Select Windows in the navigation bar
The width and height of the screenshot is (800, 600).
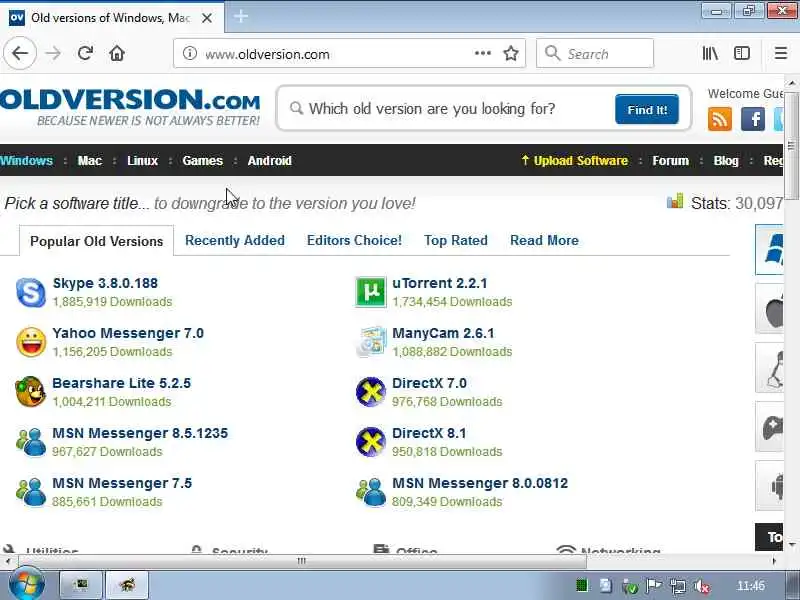(26, 161)
